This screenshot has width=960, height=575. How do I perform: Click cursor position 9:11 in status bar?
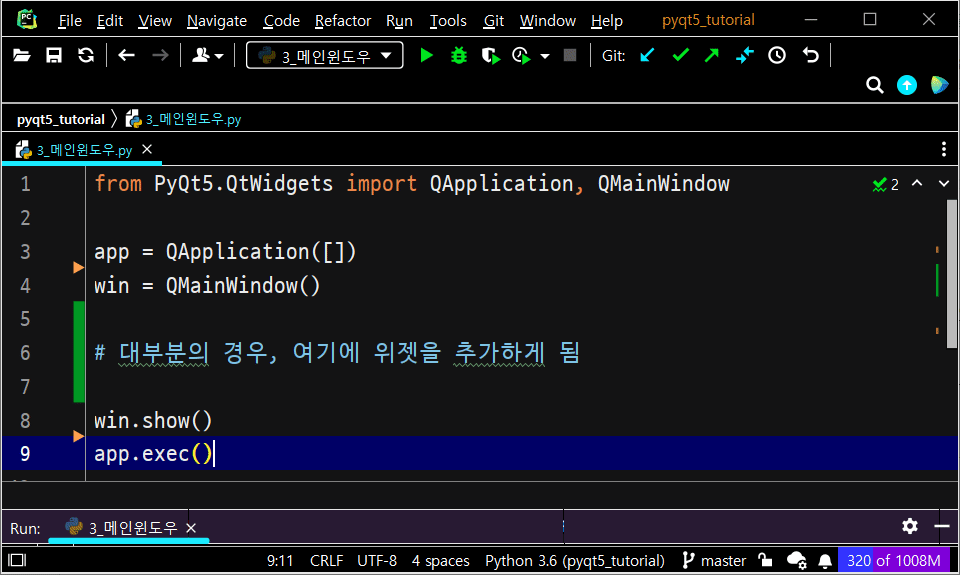click(x=280, y=560)
